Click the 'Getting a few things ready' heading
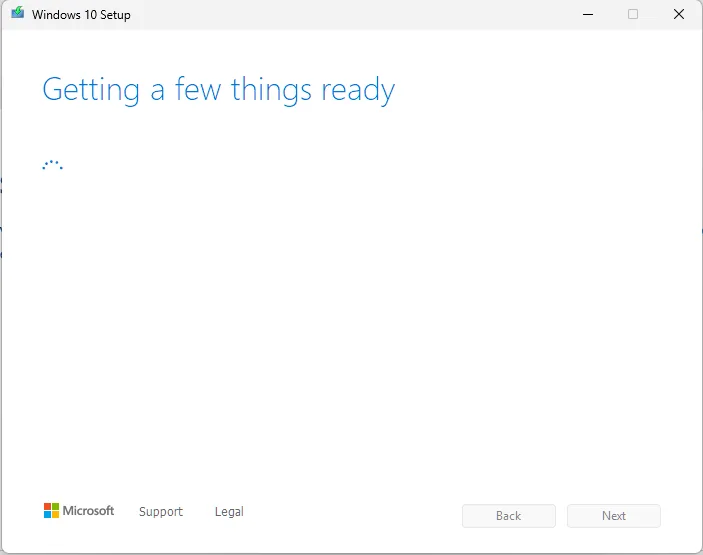This screenshot has height=555, width=703. tap(219, 90)
